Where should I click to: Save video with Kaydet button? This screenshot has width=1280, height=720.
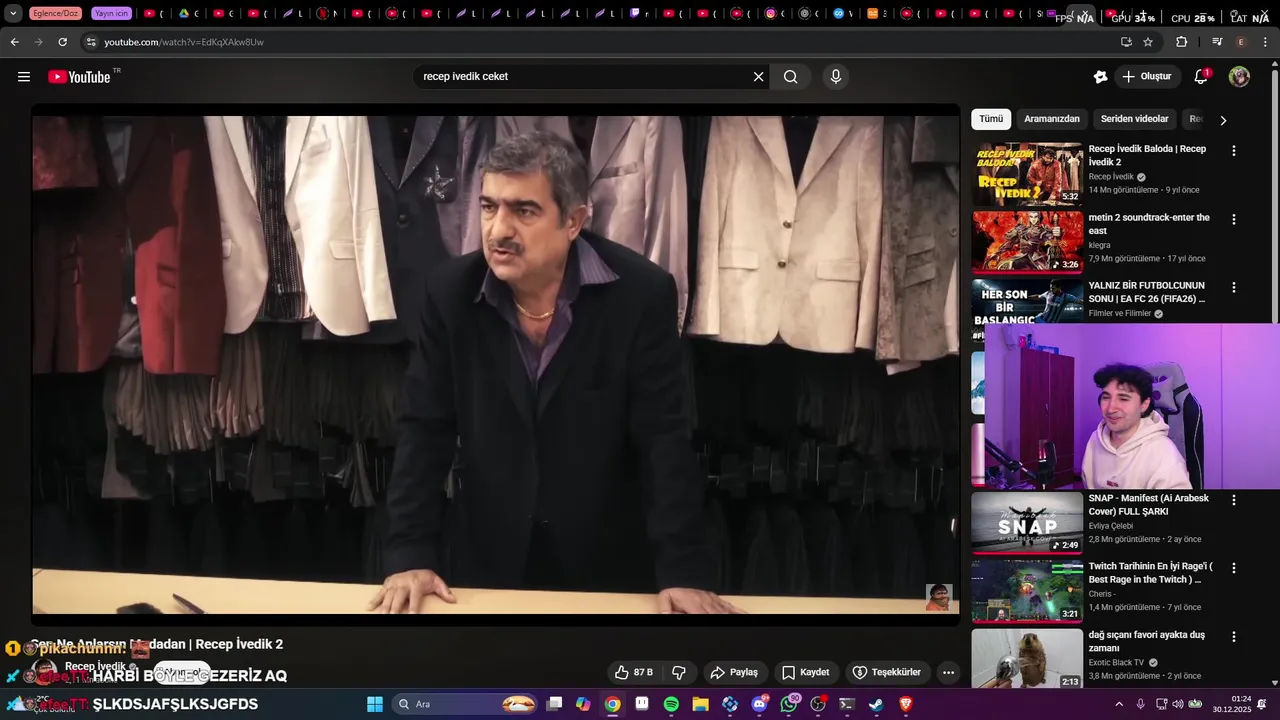pos(806,672)
